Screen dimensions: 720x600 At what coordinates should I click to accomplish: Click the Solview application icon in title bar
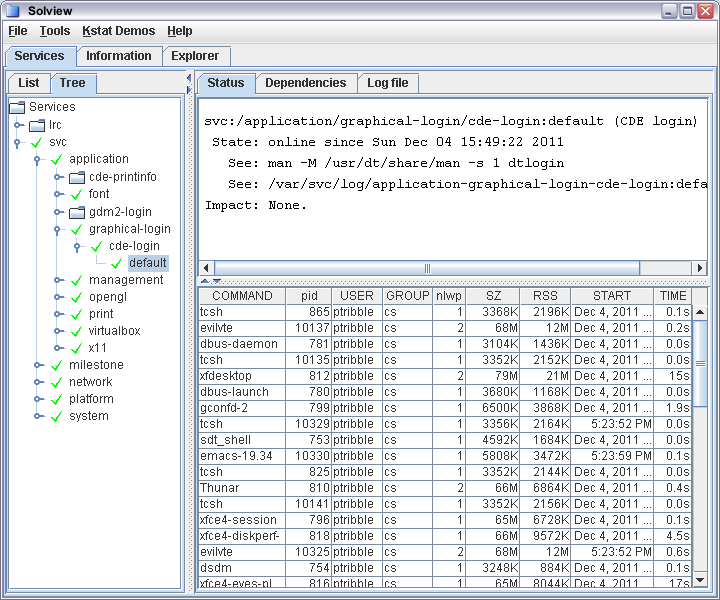click(13, 11)
